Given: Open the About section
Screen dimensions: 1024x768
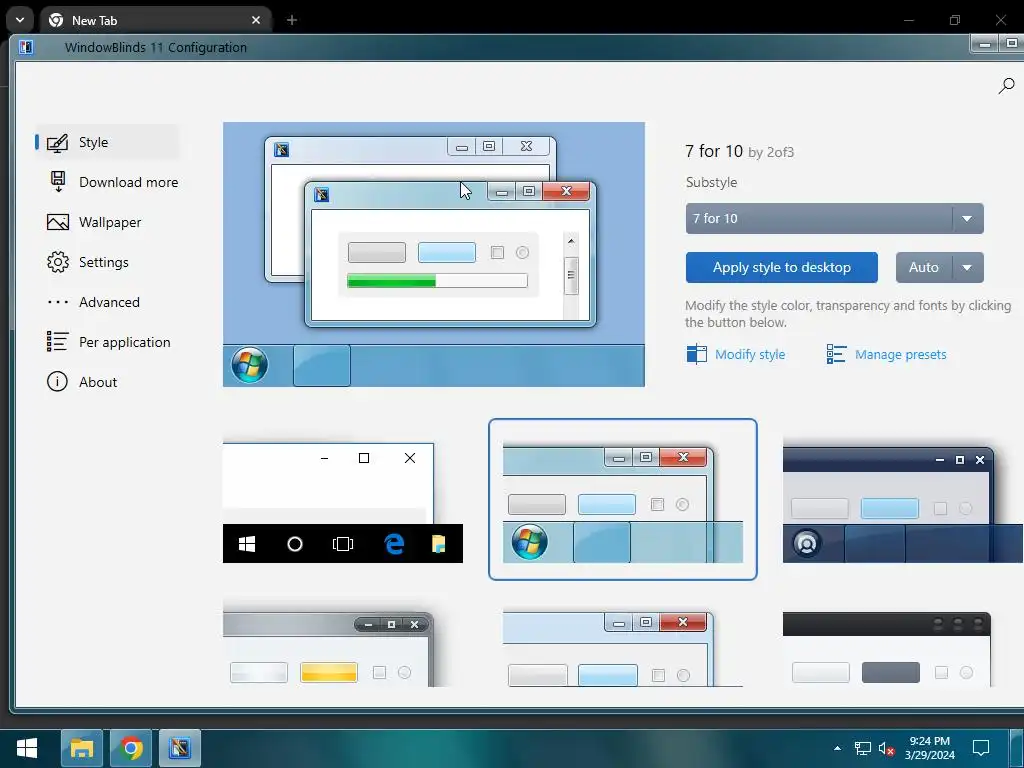Looking at the screenshot, I should (x=107, y=382).
